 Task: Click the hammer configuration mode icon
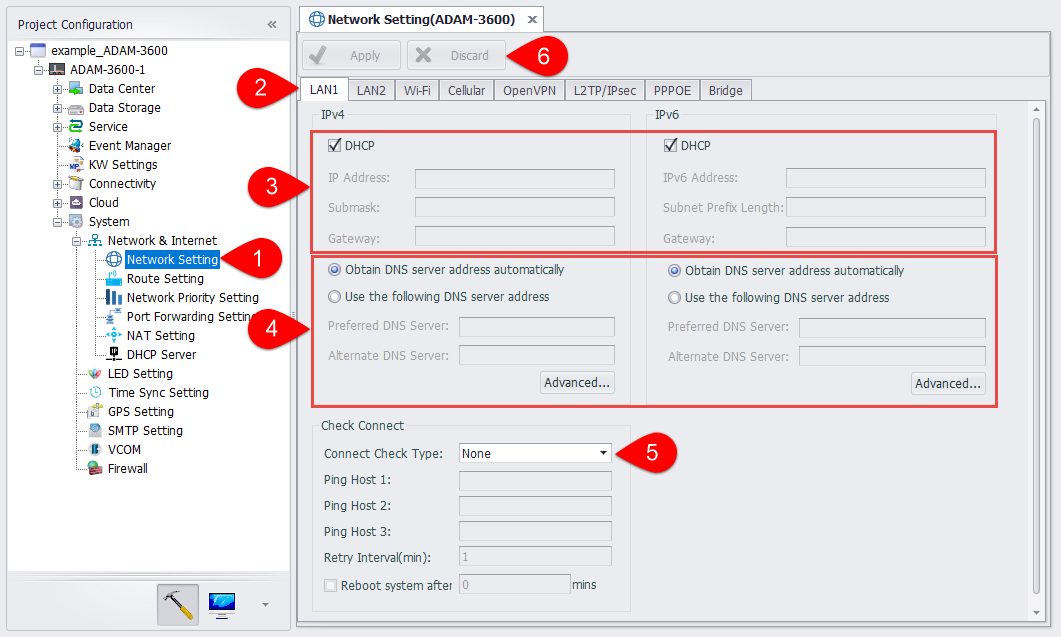[178, 604]
